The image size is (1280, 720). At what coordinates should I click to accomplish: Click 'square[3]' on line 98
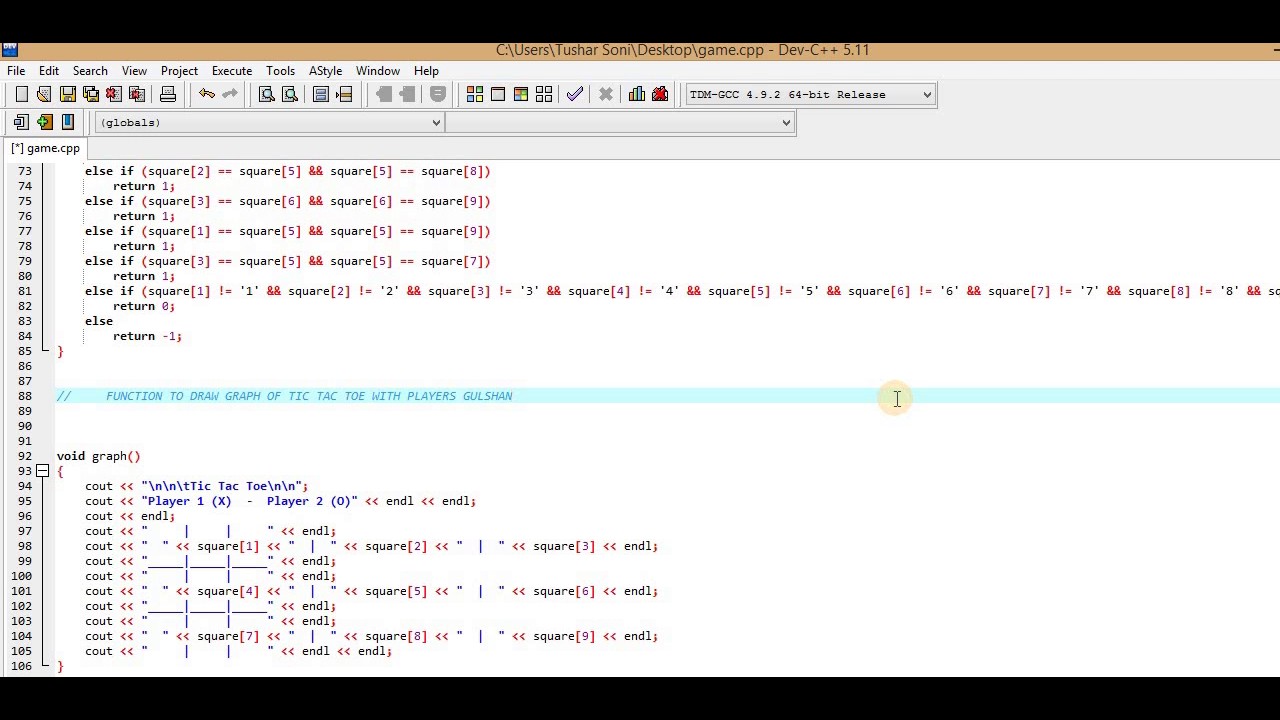(x=564, y=546)
